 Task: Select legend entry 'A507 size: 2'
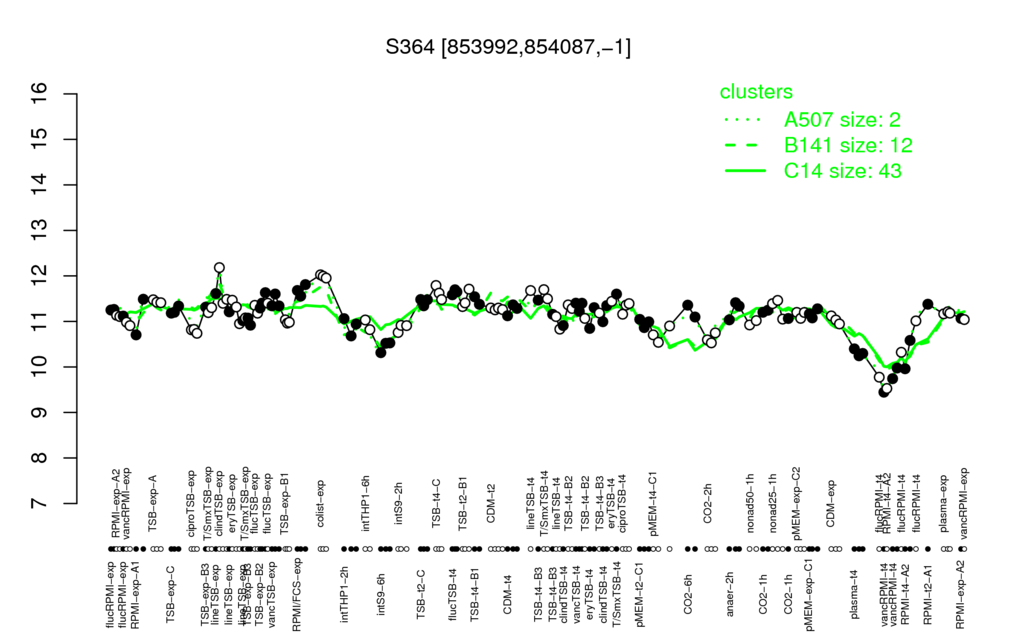pyautogui.click(x=842, y=120)
